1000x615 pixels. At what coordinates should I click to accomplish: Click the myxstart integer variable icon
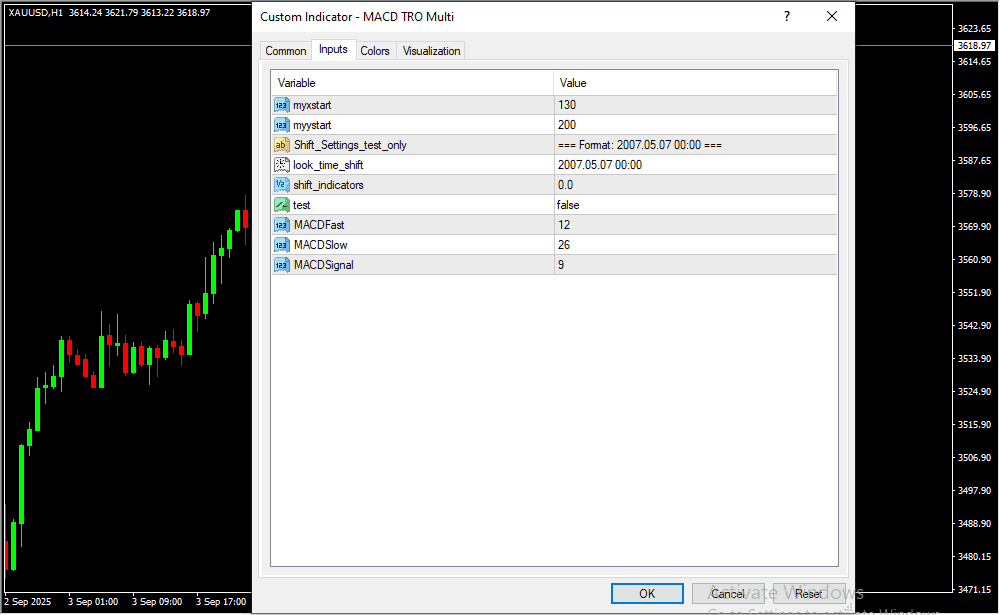coord(281,105)
